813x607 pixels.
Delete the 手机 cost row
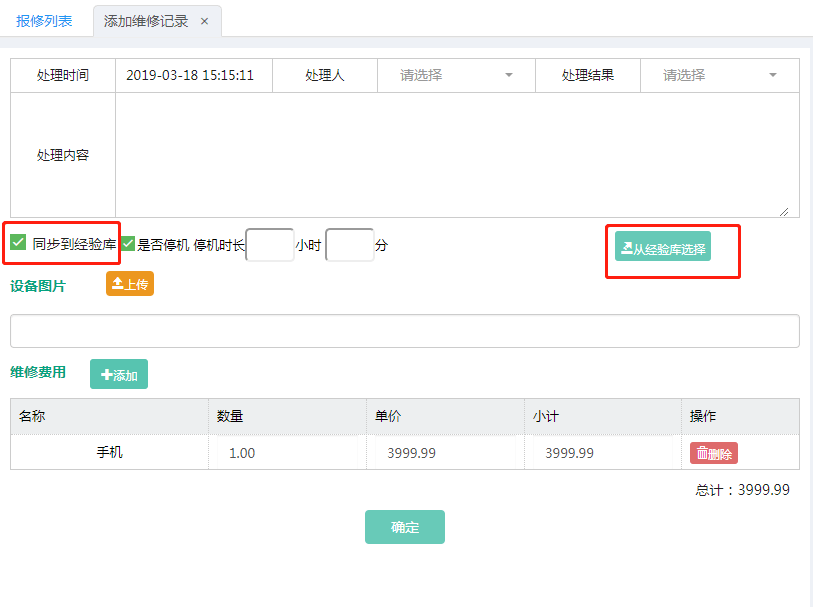[x=714, y=453]
